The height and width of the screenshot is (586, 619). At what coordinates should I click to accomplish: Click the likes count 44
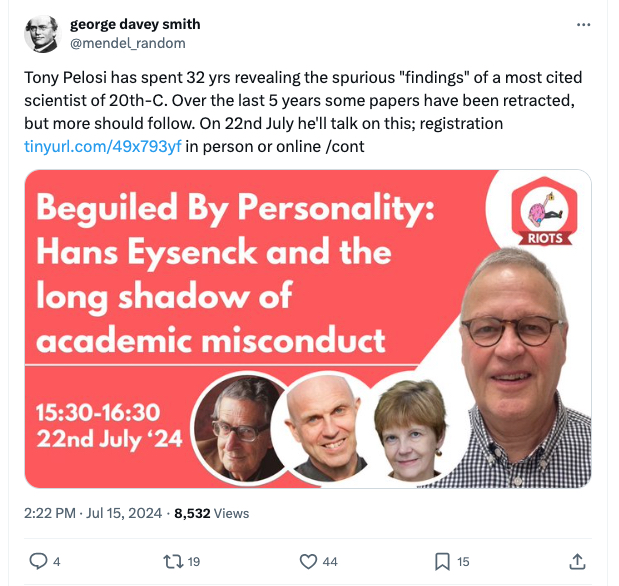coord(330,562)
